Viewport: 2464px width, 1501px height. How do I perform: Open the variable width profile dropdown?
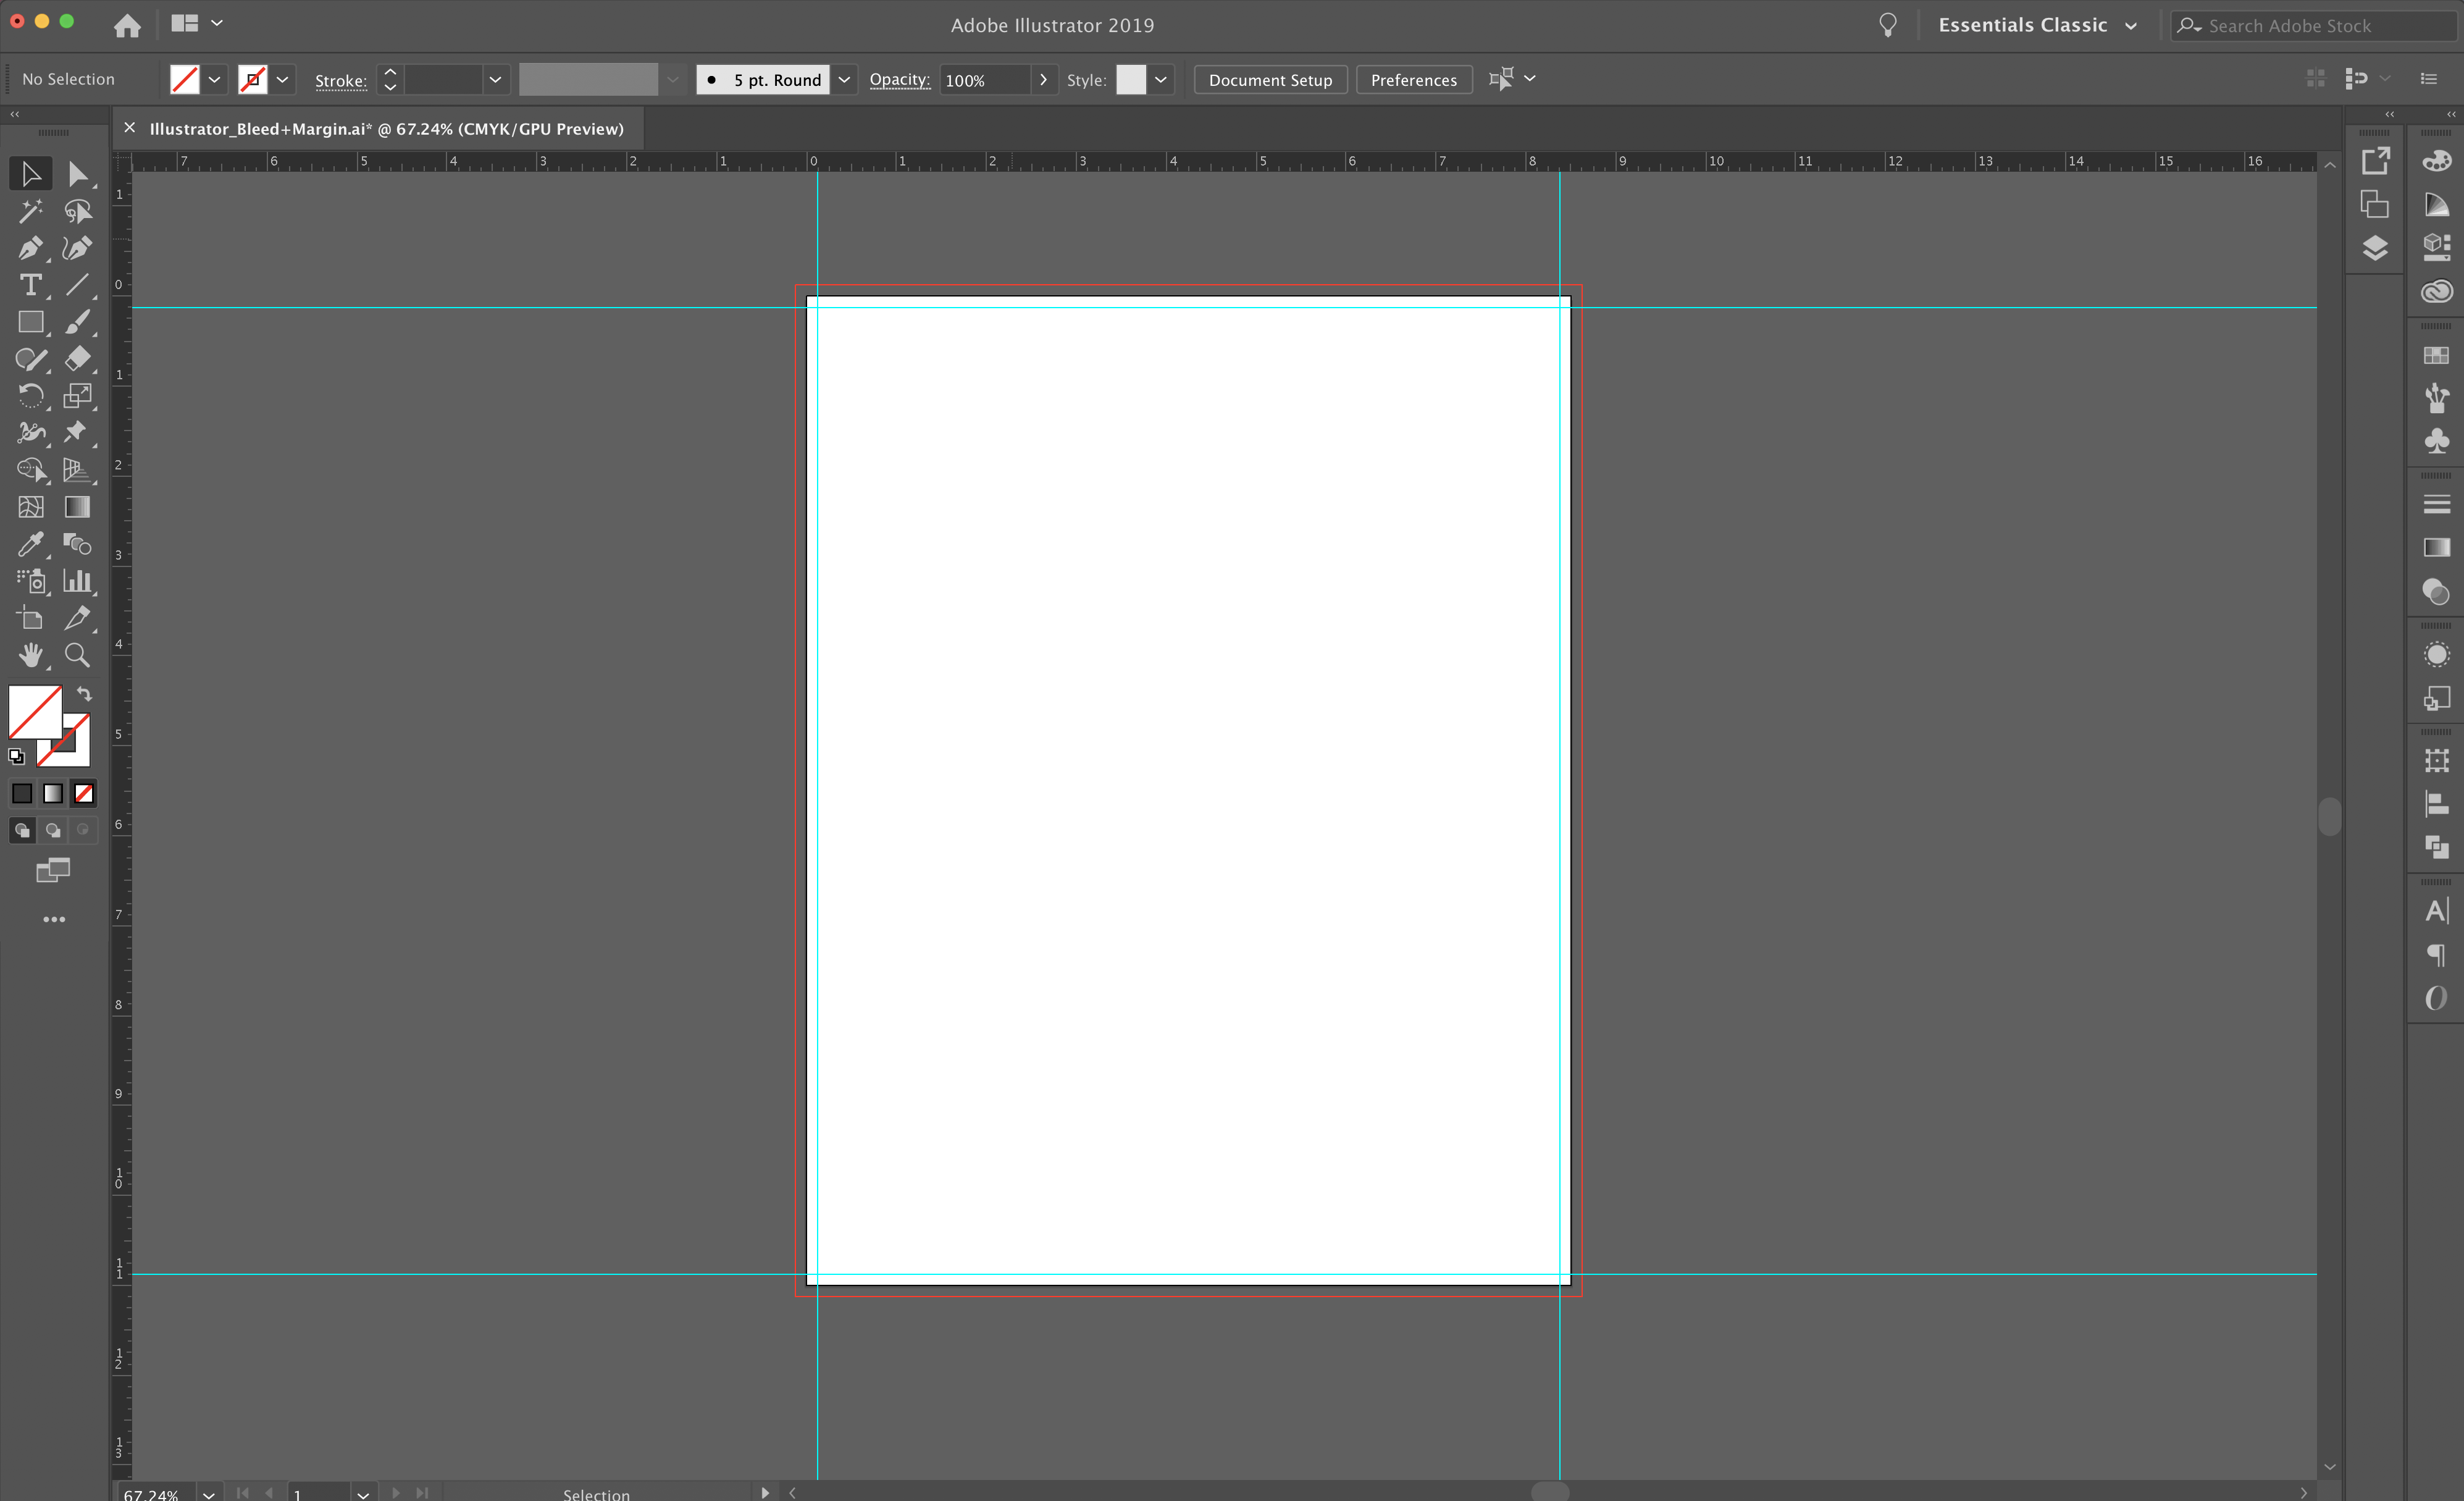pyautogui.click(x=672, y=79)
